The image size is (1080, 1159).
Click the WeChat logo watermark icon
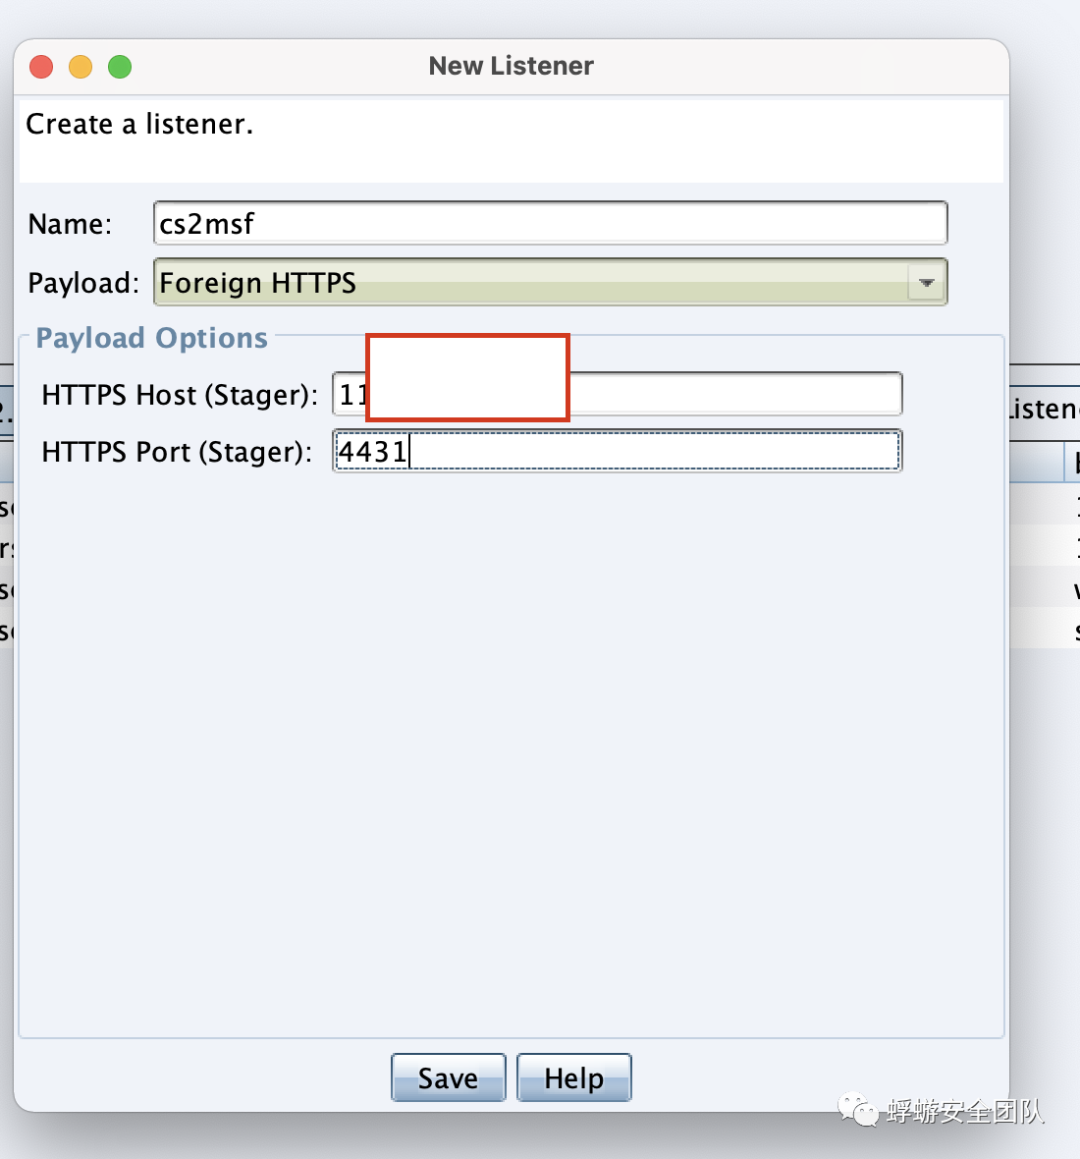(x=857, y=1109)
